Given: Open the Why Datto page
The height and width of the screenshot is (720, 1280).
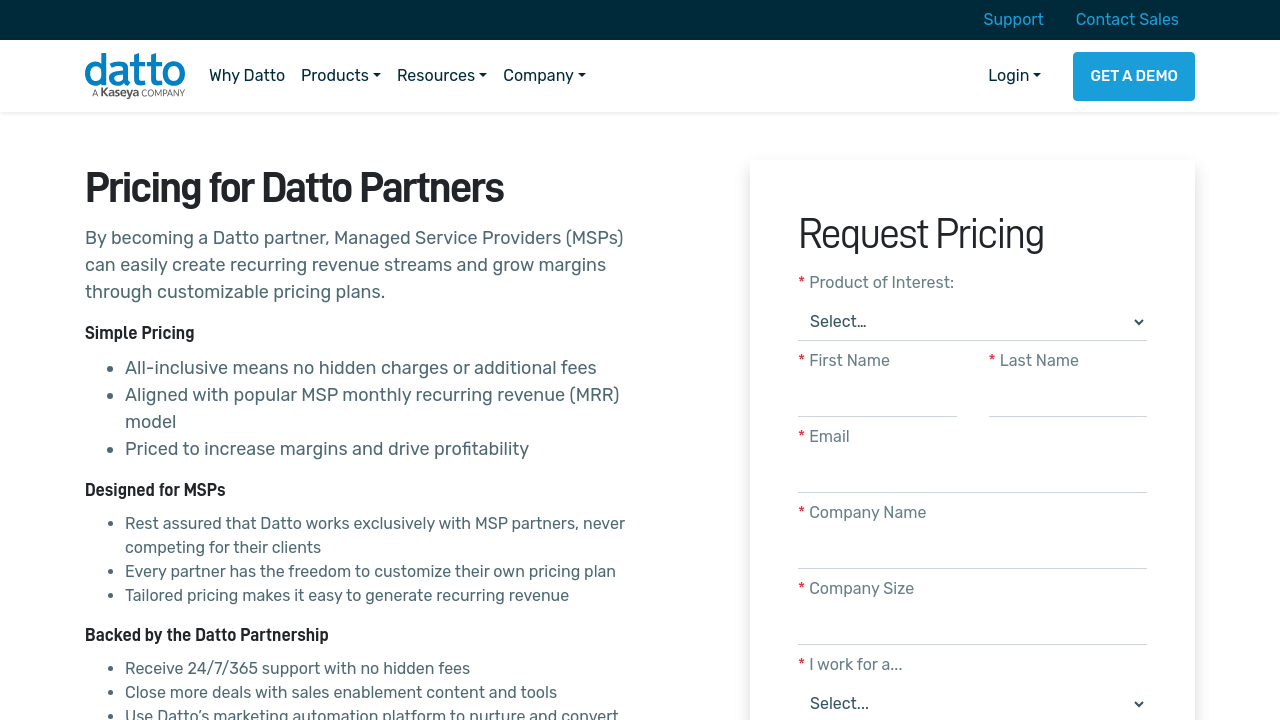Looking at the screenshot, I should point(247,76).
